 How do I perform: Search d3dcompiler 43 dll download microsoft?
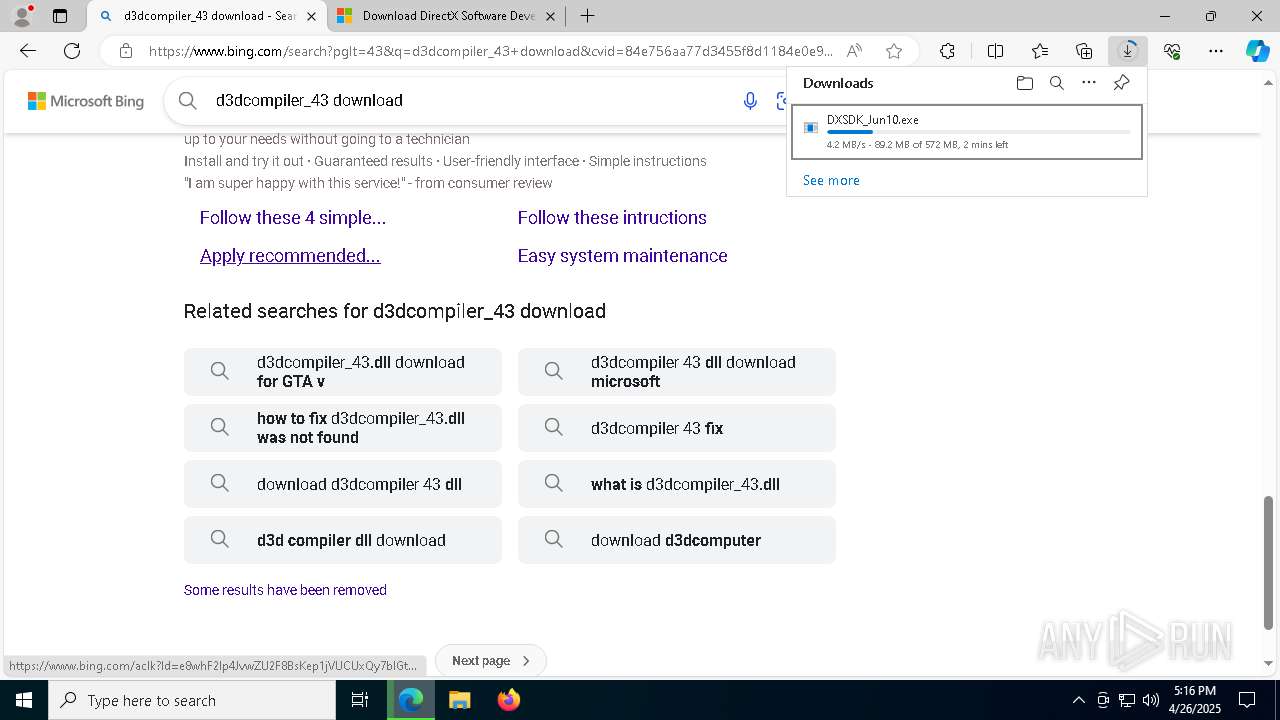[x=677, y=372]
